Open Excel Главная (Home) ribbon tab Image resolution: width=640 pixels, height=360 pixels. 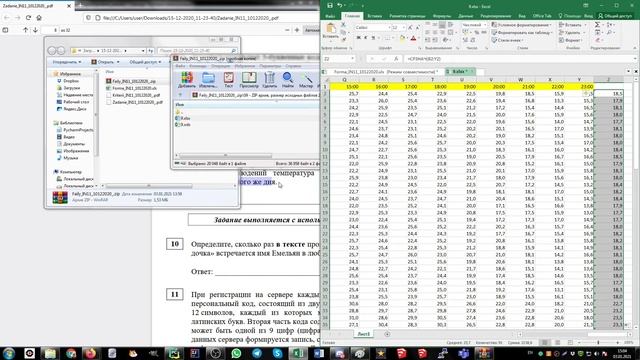[352, 16]
